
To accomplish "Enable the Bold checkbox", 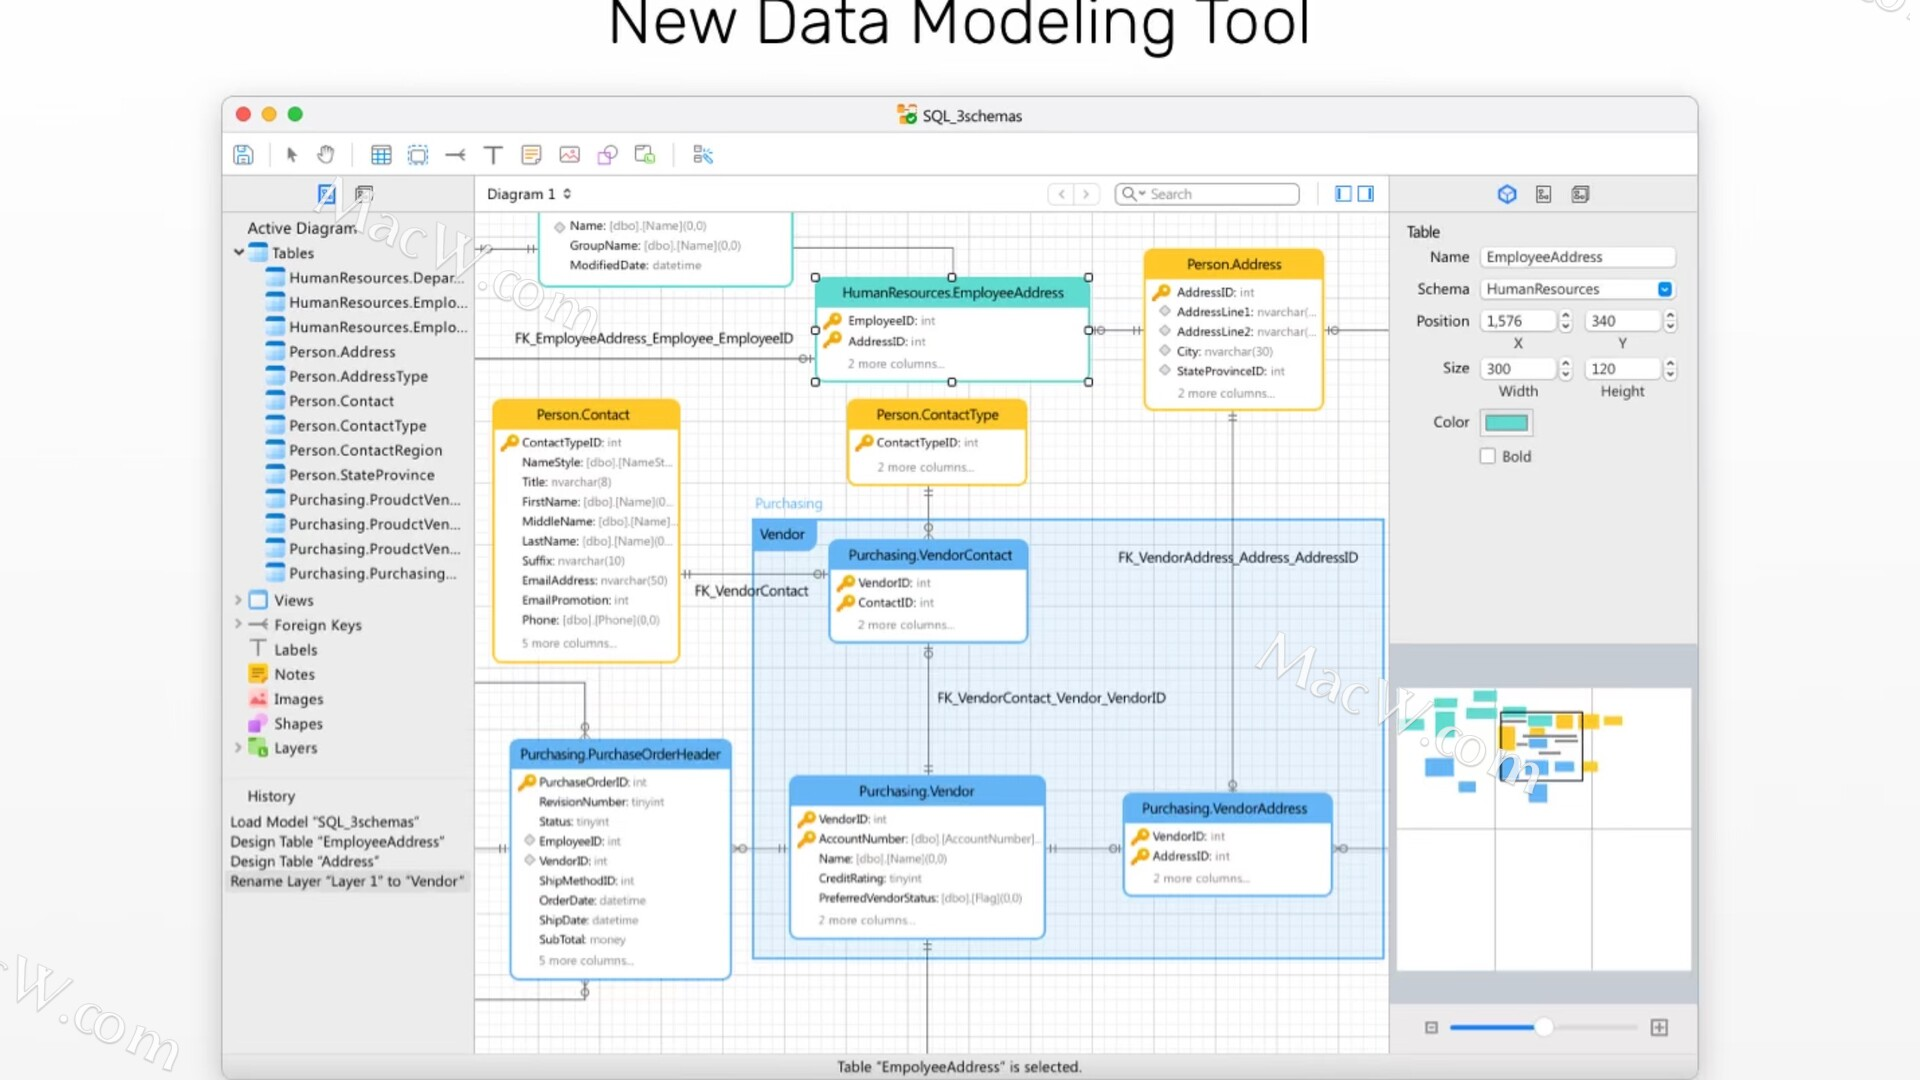I will coord(1488,456).
